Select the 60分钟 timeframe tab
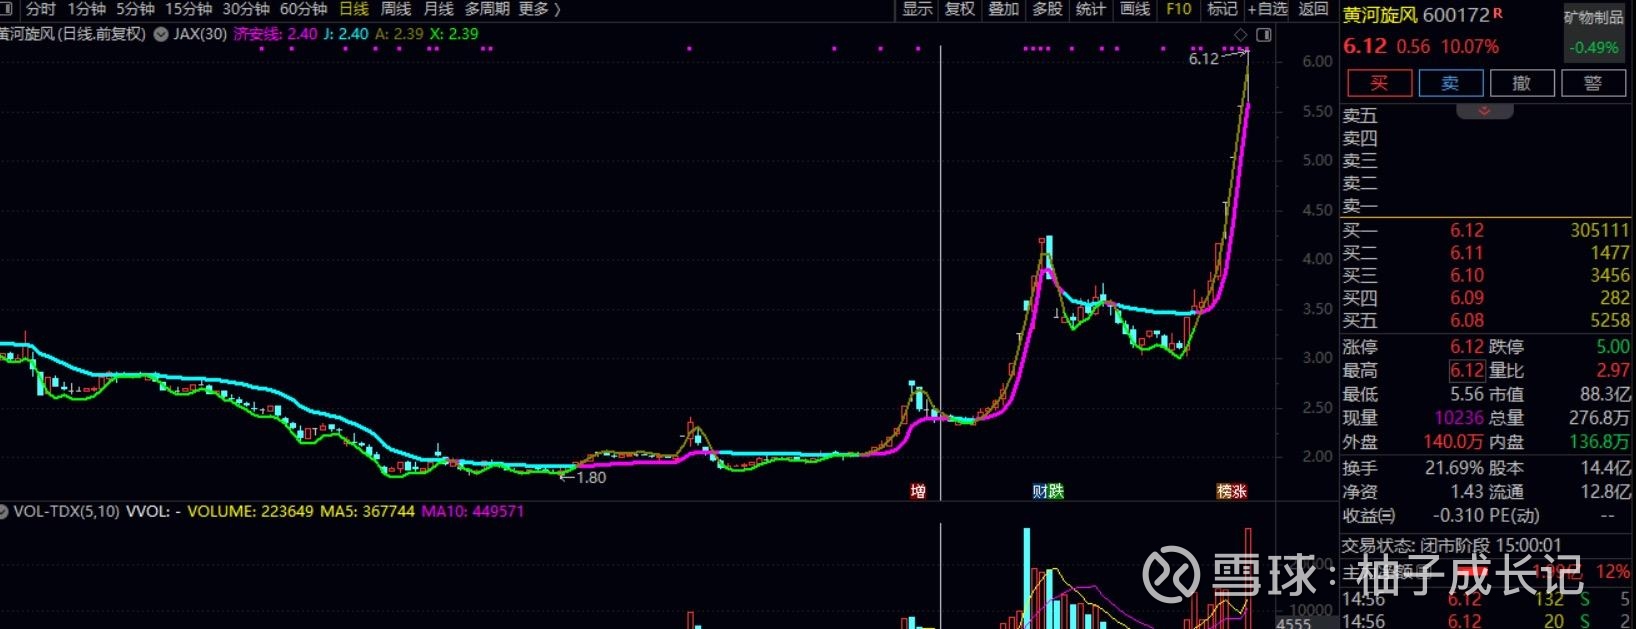The width and height of the screenshot is (1636, 629). point(303,9)
